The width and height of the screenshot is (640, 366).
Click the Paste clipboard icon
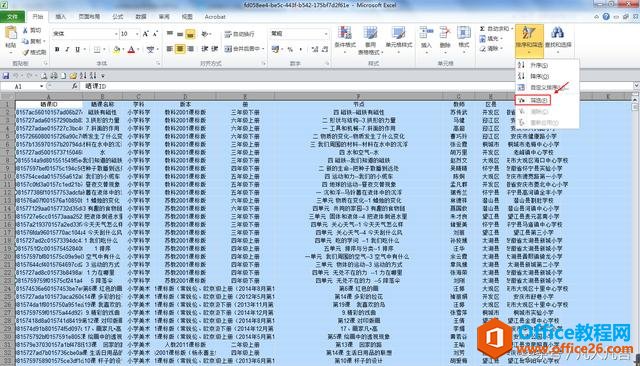pos(11,33)
